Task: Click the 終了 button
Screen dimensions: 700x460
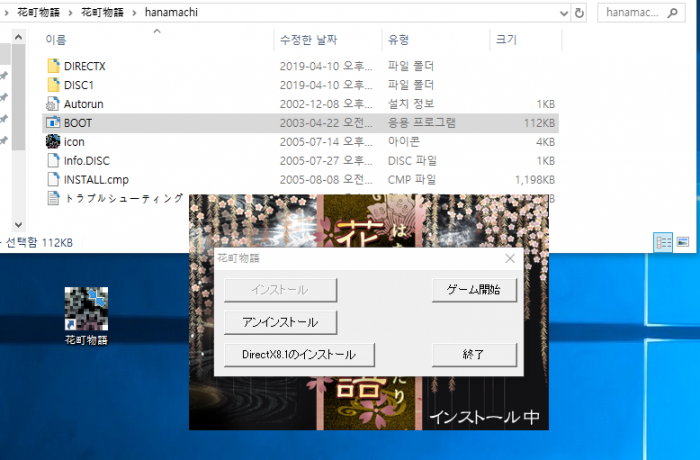Action: click(x=474, y=355)
